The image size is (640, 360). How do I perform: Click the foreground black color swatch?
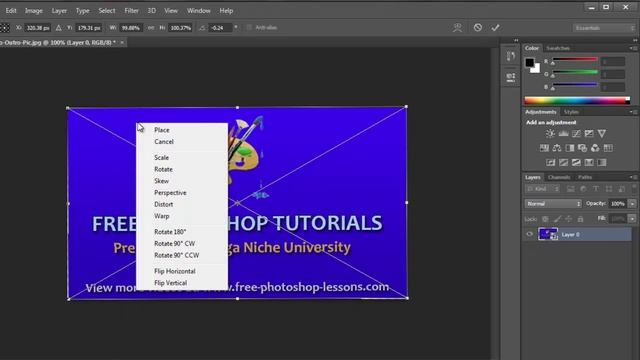(x=529, y=62)
